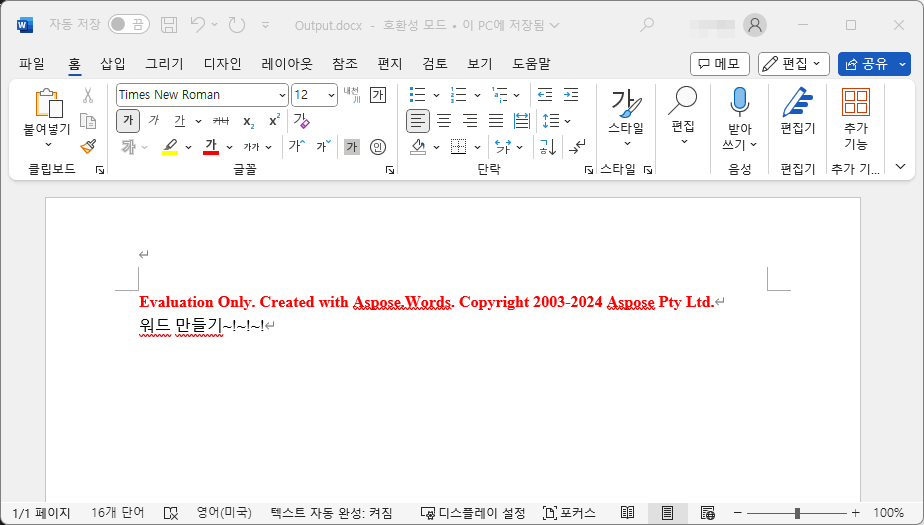
Task: Open the Comments (메모) button
Action: (720, 64)
